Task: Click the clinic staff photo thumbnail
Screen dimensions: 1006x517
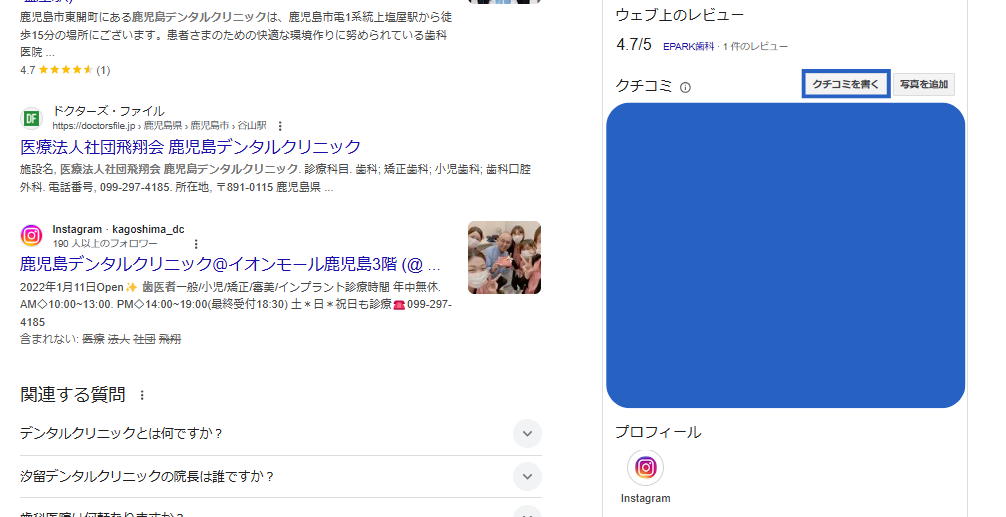Action: 504,257
